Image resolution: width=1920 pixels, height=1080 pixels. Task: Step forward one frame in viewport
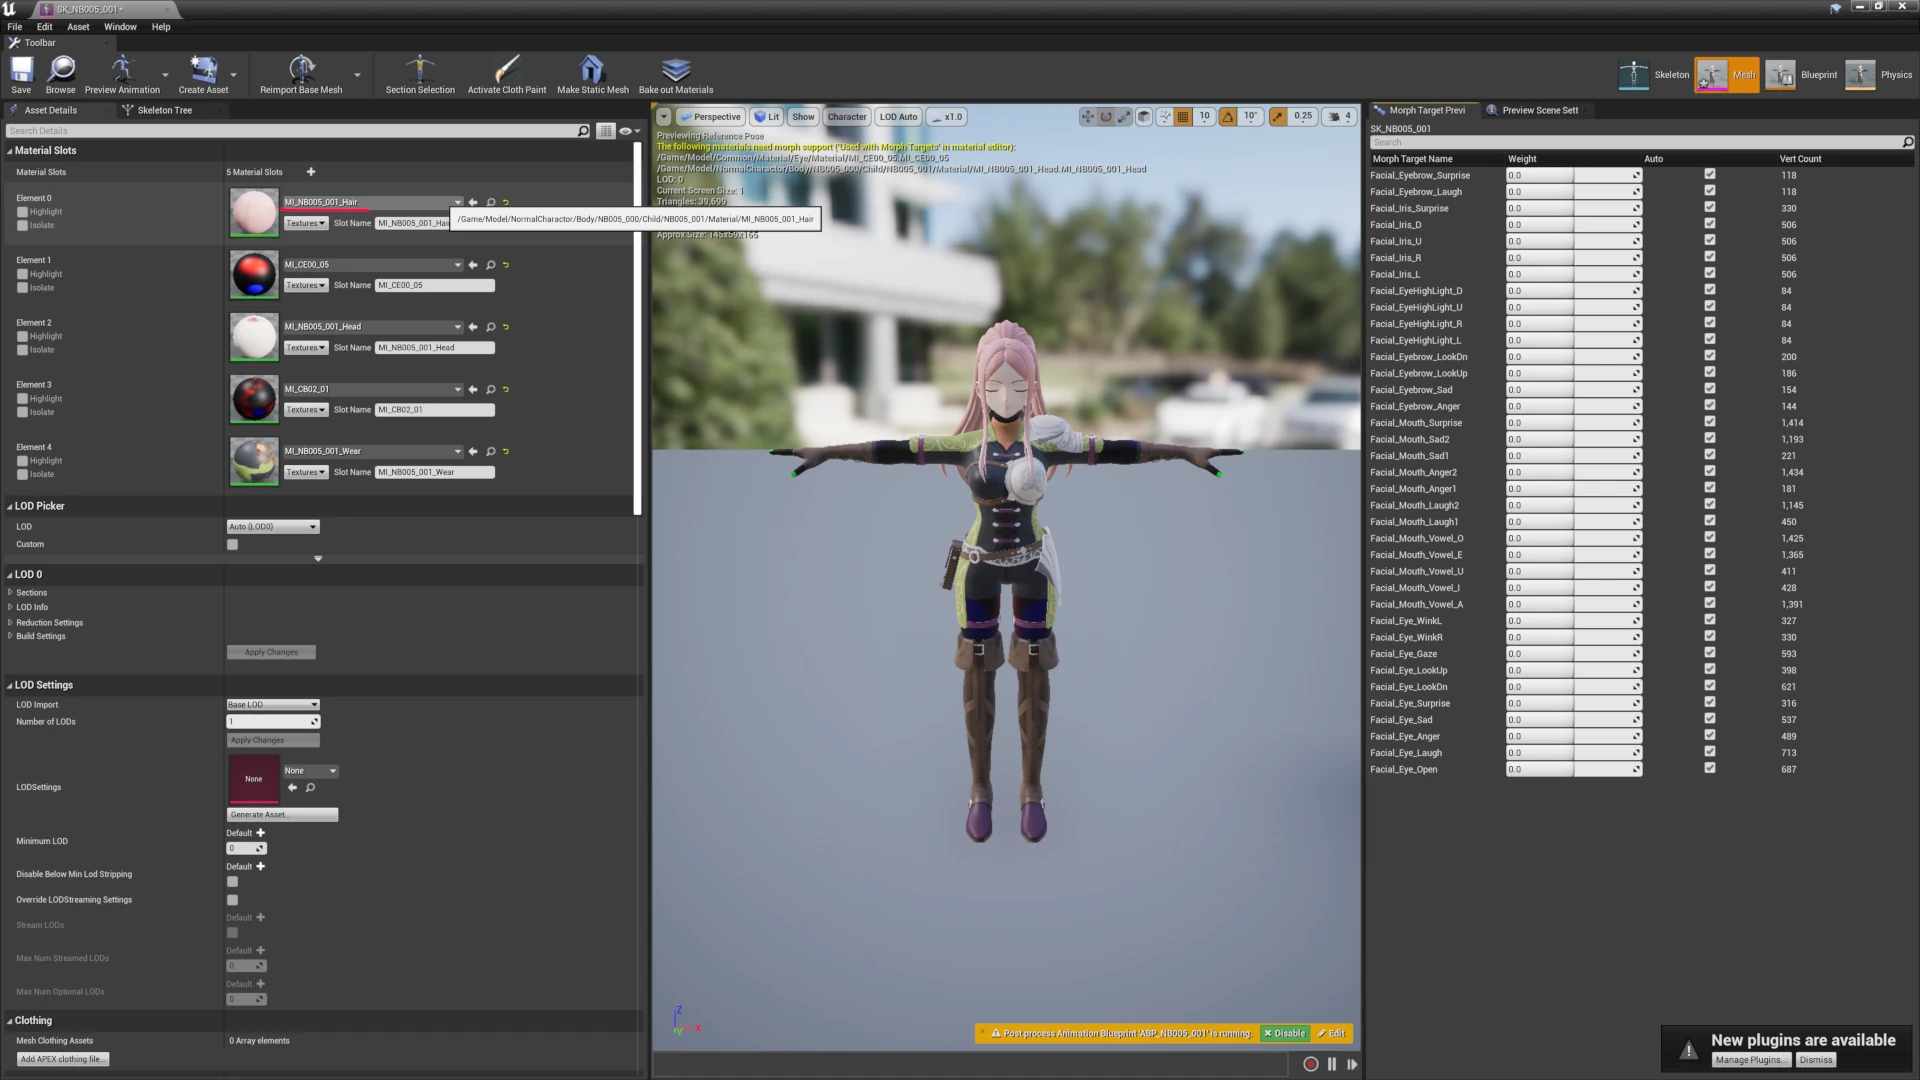1352,1064
